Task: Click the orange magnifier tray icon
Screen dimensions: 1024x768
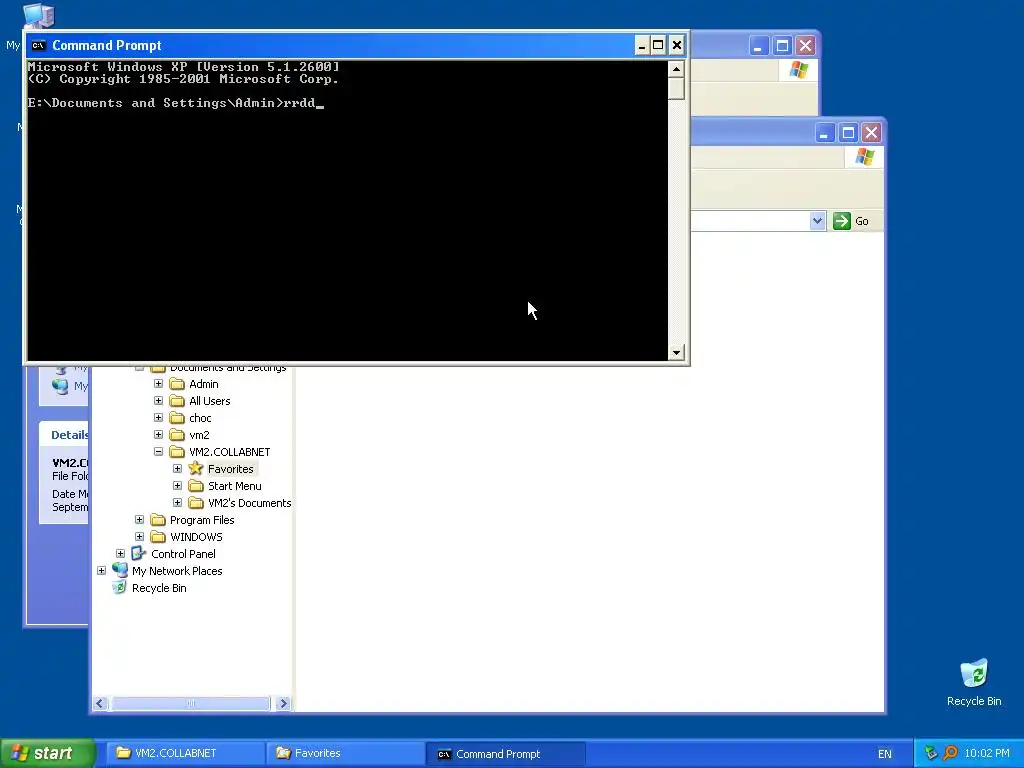Action: [x=950, y=753]
